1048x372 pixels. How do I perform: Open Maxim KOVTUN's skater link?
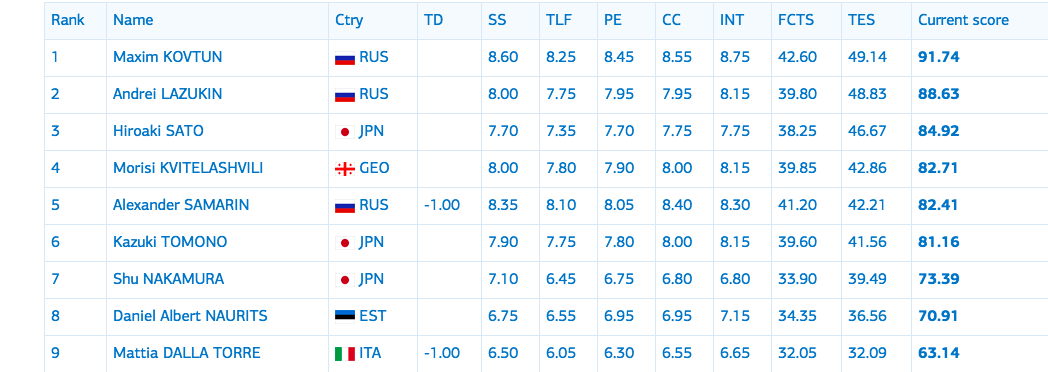click(x=168, y=57)
